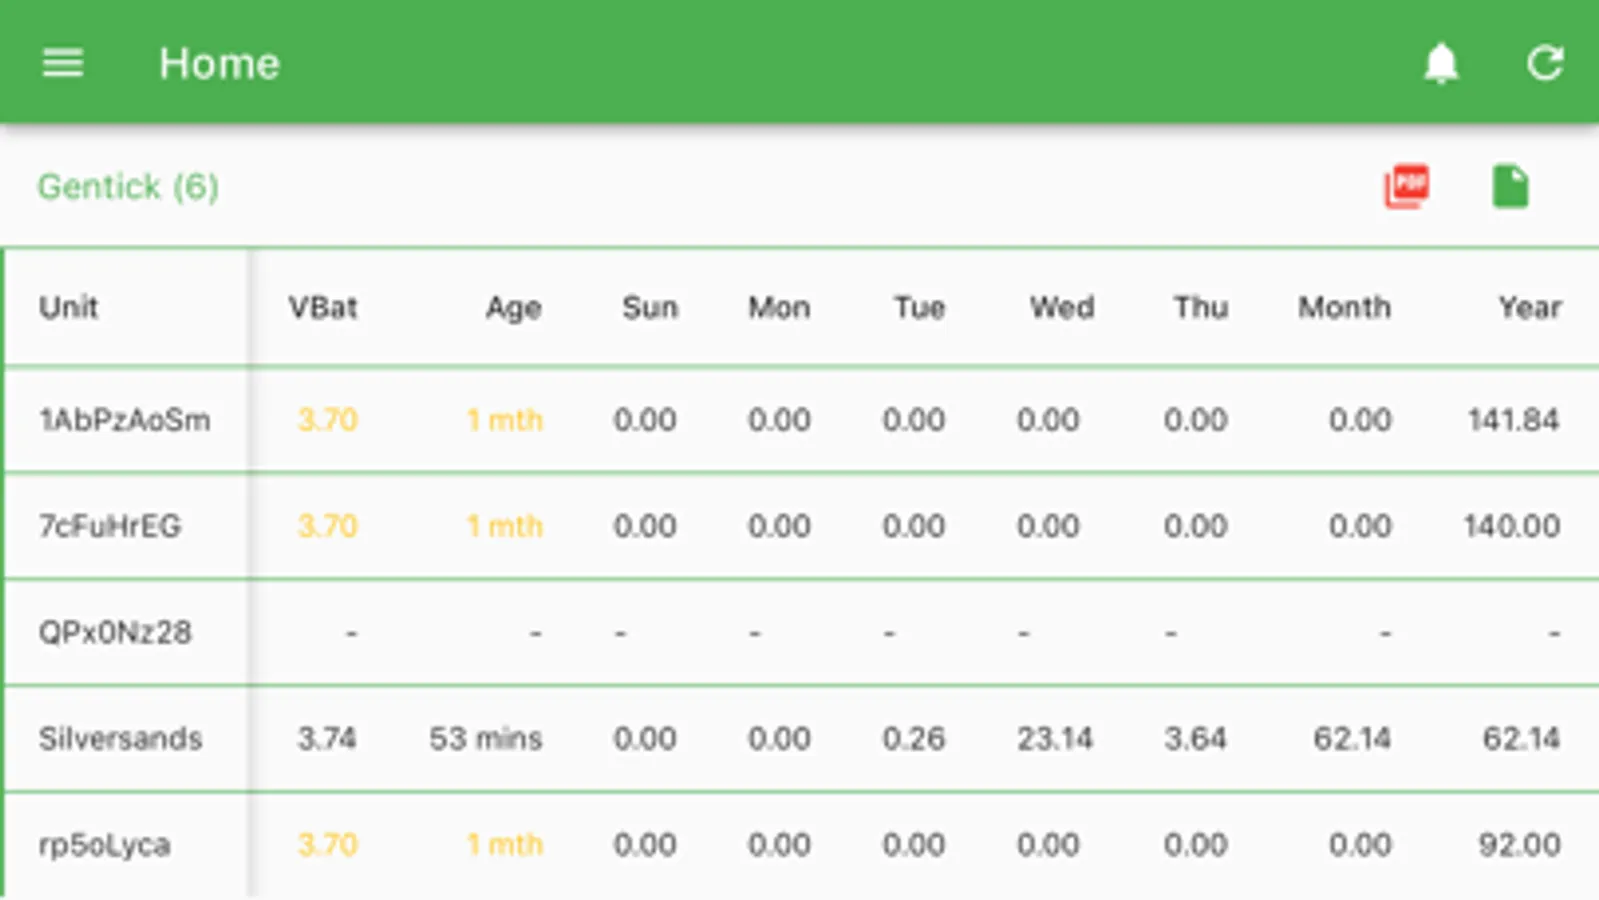The height and width of the screenshot is (900, 1599).
Task: Export the Gentick table as PDF
Action: [x=1406, y=186]
